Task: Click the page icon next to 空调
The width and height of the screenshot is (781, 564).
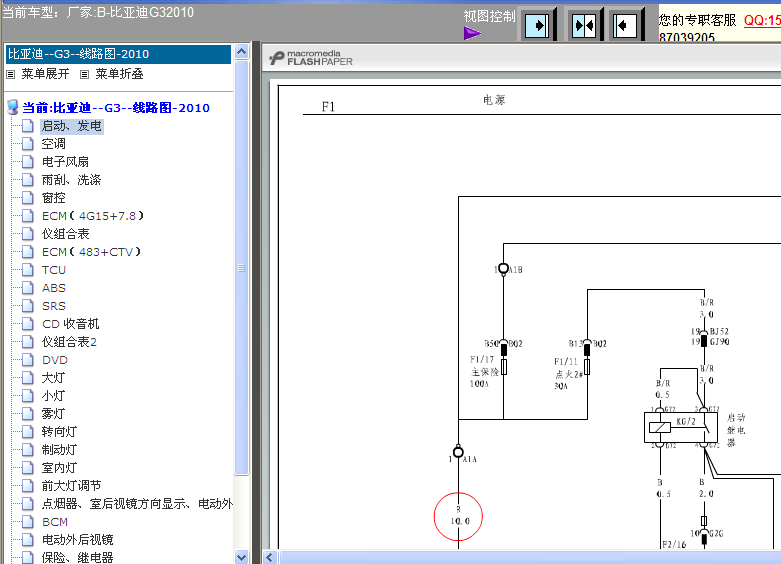Action: 28,143
